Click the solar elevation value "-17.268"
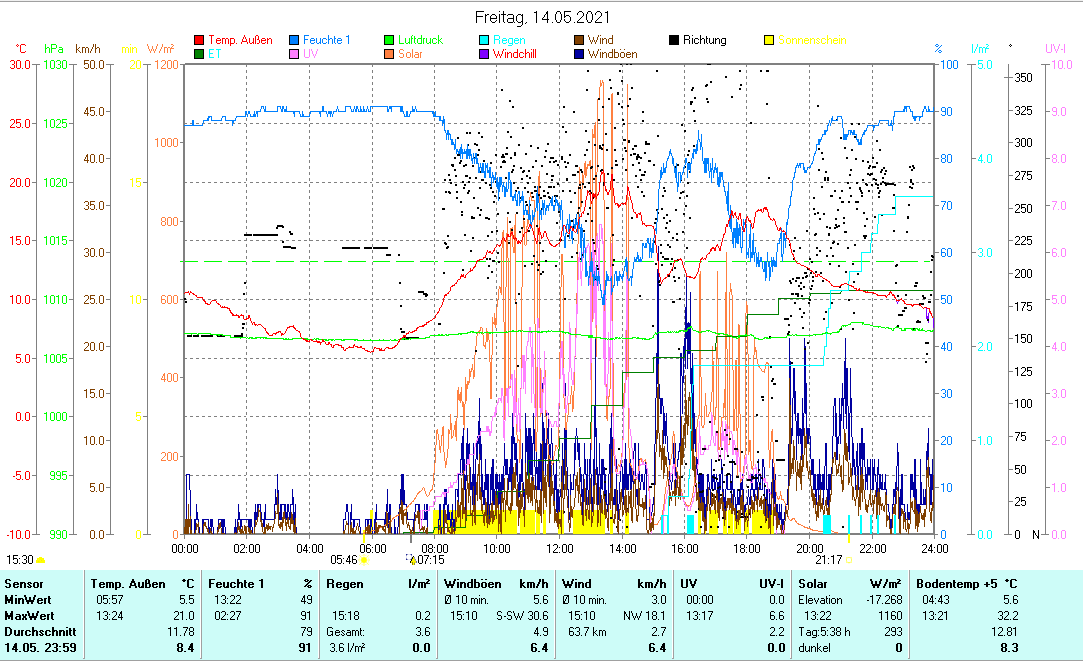Viewport: 1083px width, 662px height. [884, 600]
